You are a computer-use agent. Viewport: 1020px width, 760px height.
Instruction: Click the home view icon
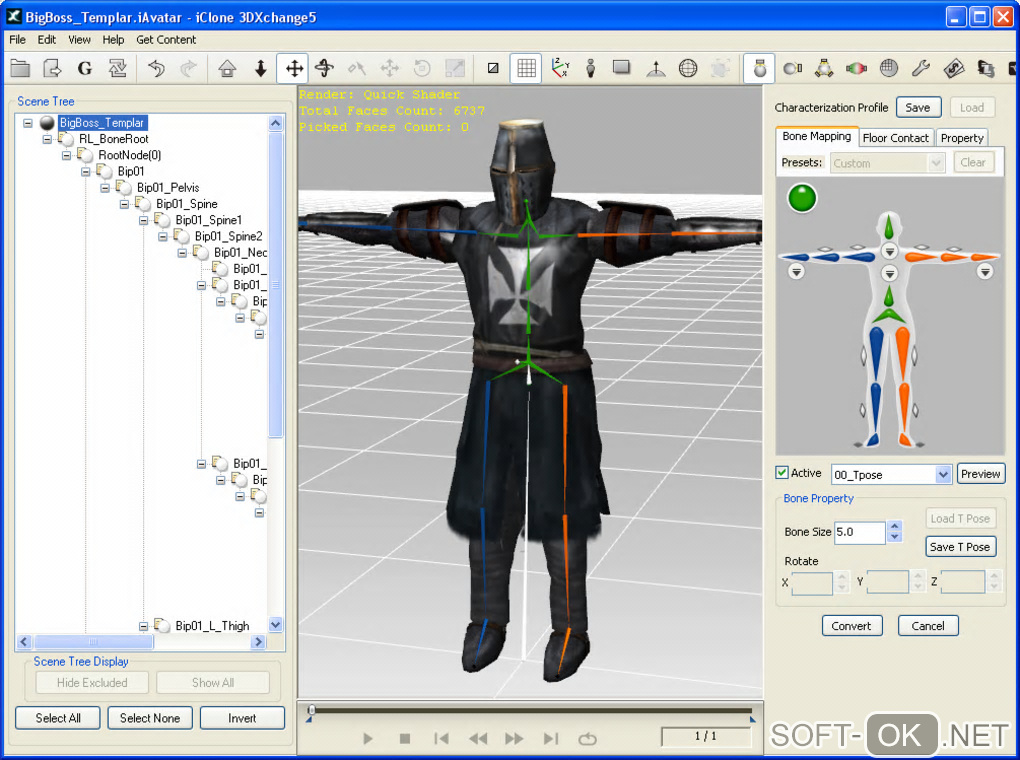227,68
